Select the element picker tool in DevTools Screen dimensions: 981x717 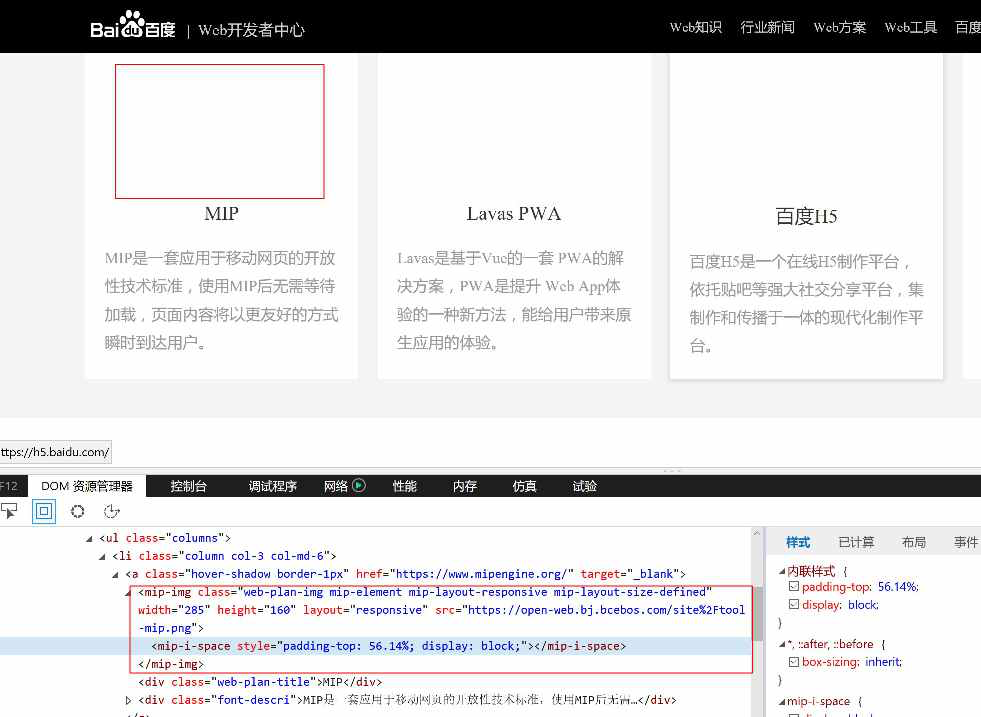click(10, 510)
